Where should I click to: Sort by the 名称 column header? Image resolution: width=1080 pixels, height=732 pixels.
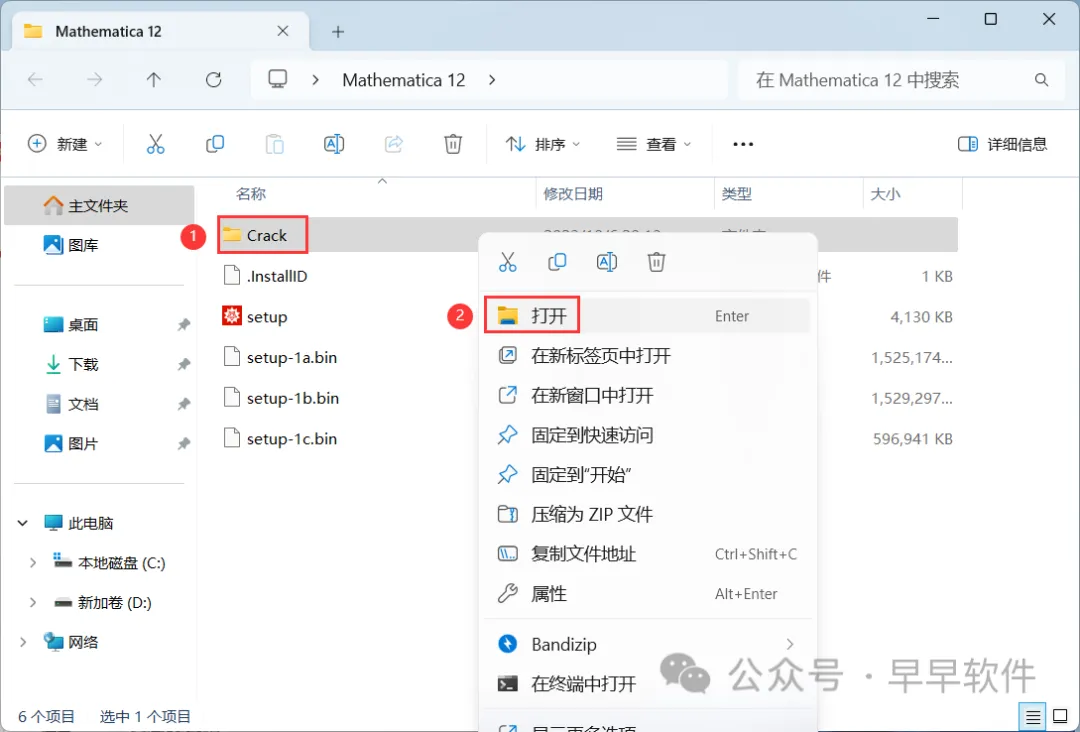tap(251, 194)
